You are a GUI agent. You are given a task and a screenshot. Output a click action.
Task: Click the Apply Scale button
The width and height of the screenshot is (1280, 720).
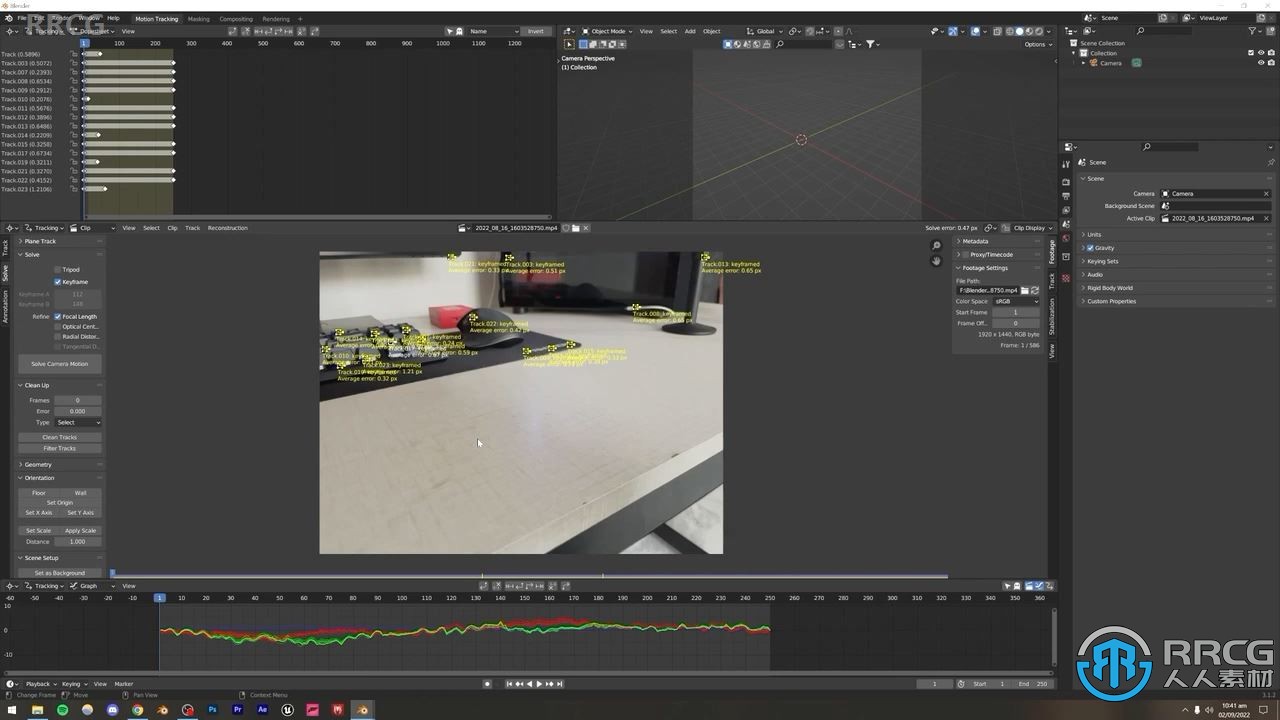80,530
